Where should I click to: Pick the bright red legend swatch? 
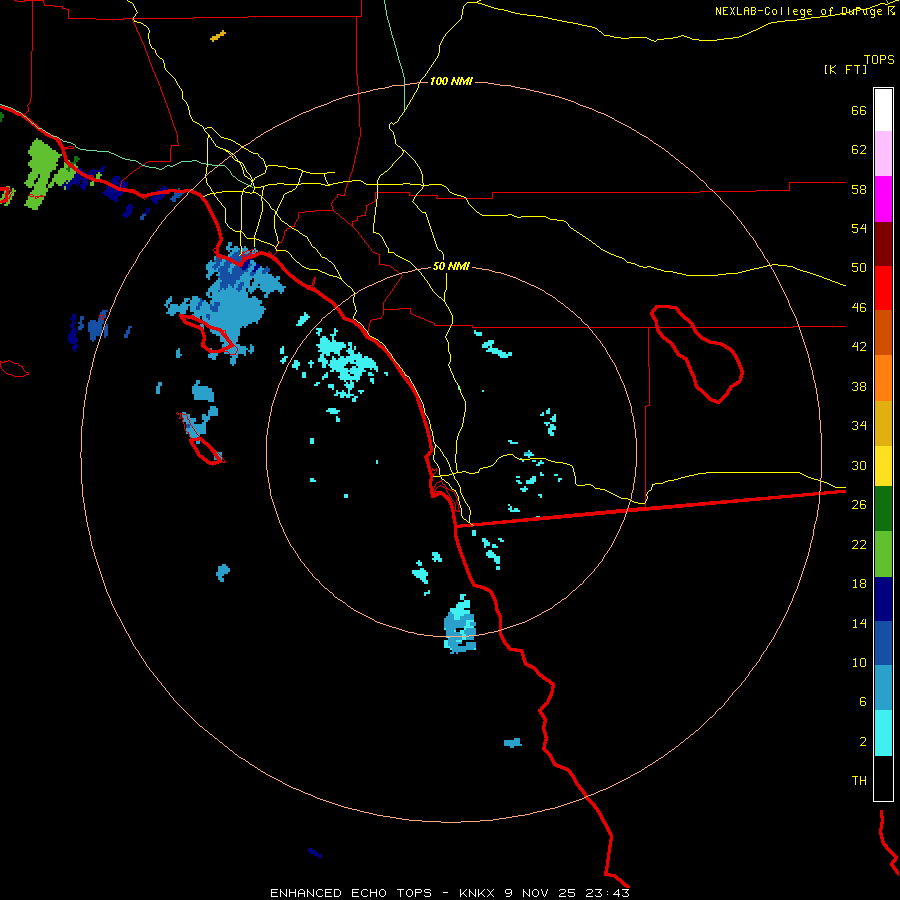click(883, 288)
